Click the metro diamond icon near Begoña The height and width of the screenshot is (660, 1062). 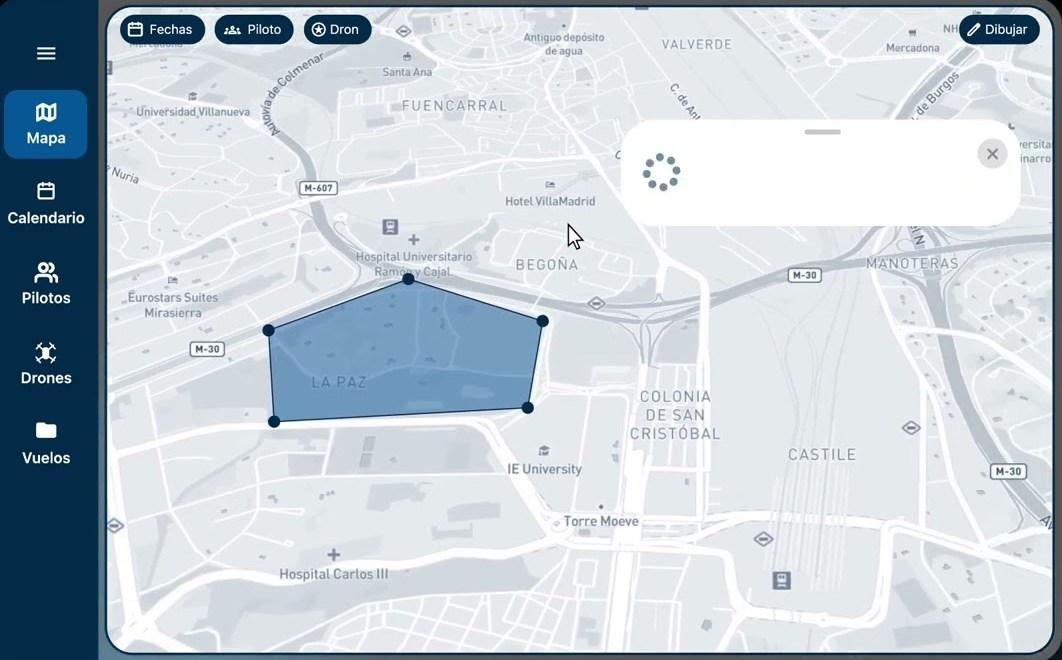(x=596, y=303)
